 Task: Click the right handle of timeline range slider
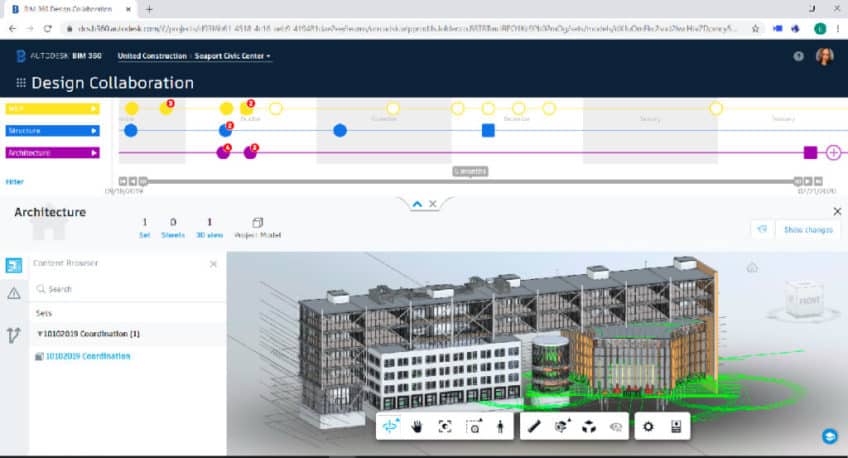797,182
